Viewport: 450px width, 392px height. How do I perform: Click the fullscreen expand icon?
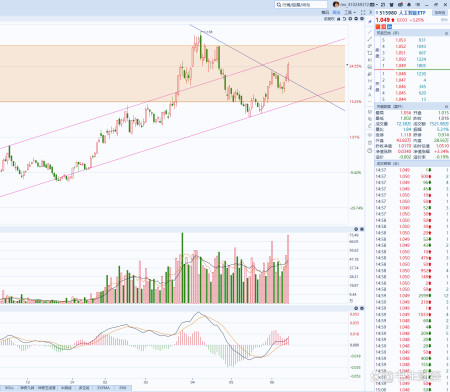(363, 12)
